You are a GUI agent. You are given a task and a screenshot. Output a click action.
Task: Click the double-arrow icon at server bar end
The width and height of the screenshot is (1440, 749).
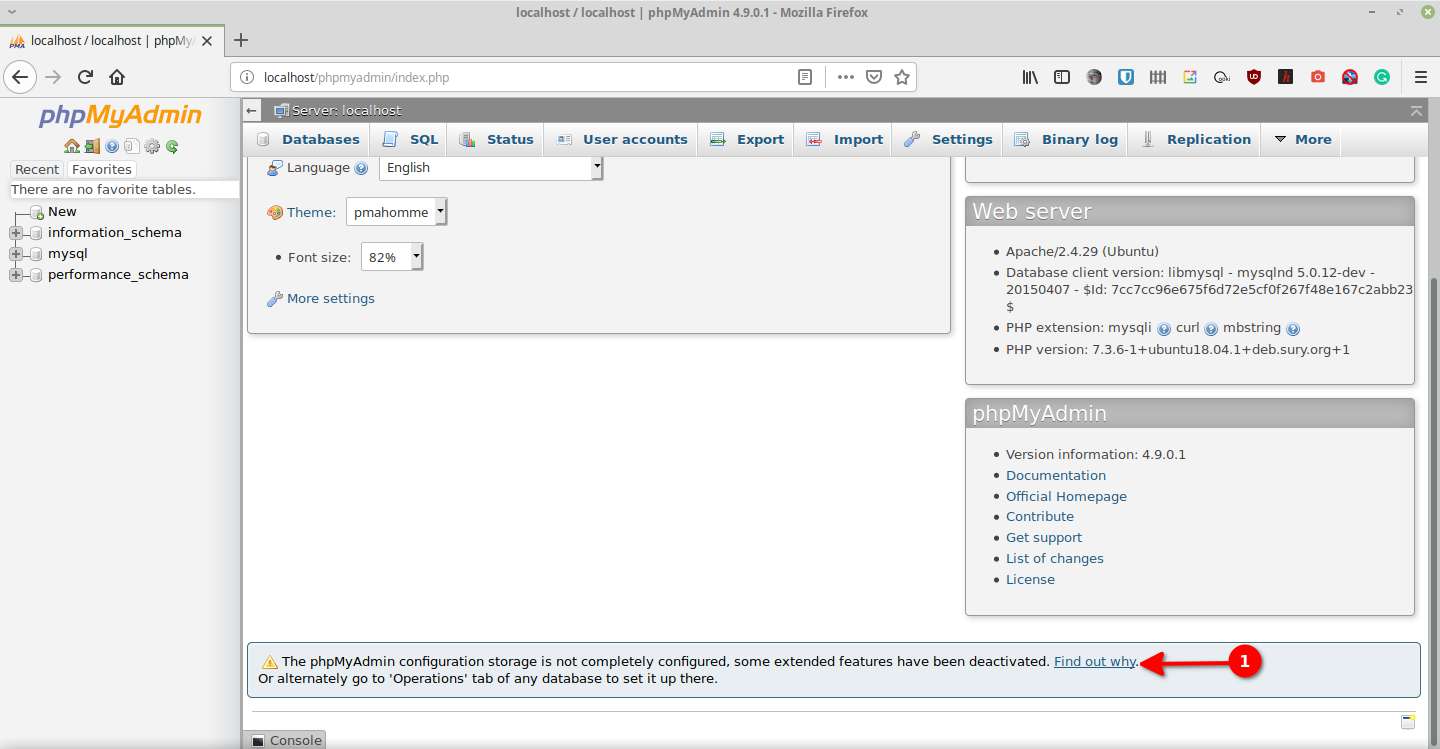(1415, 111)
